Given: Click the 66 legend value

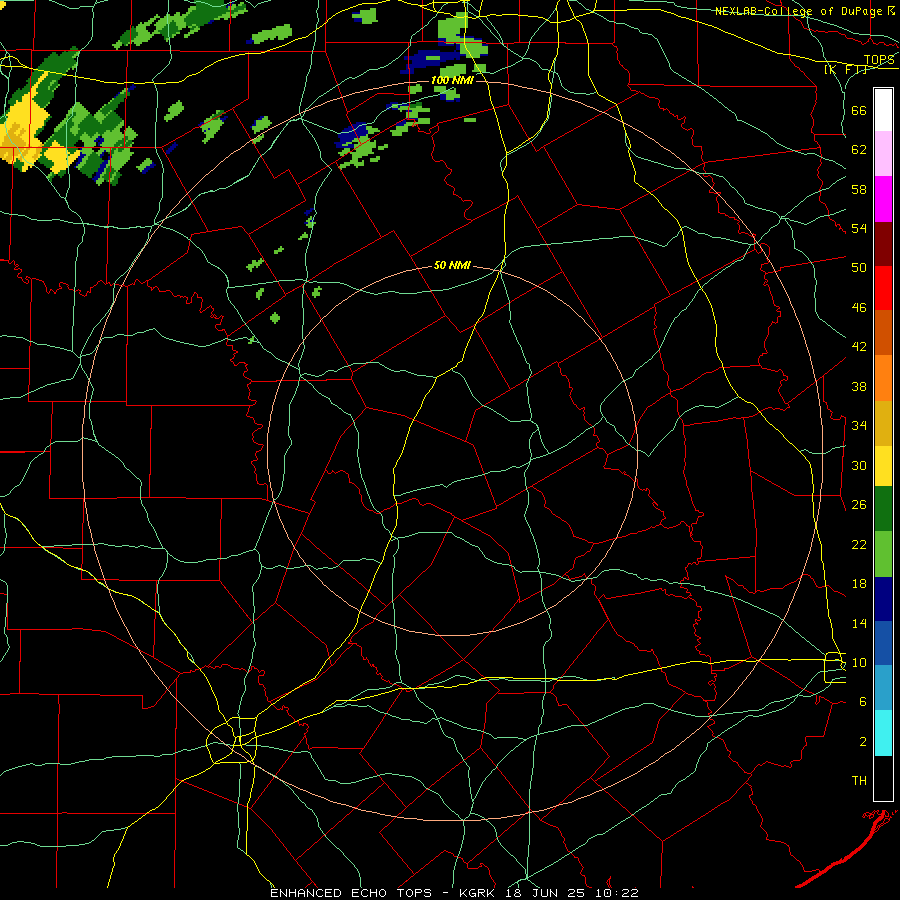Looking at the screenshot, I should (859, 110).
